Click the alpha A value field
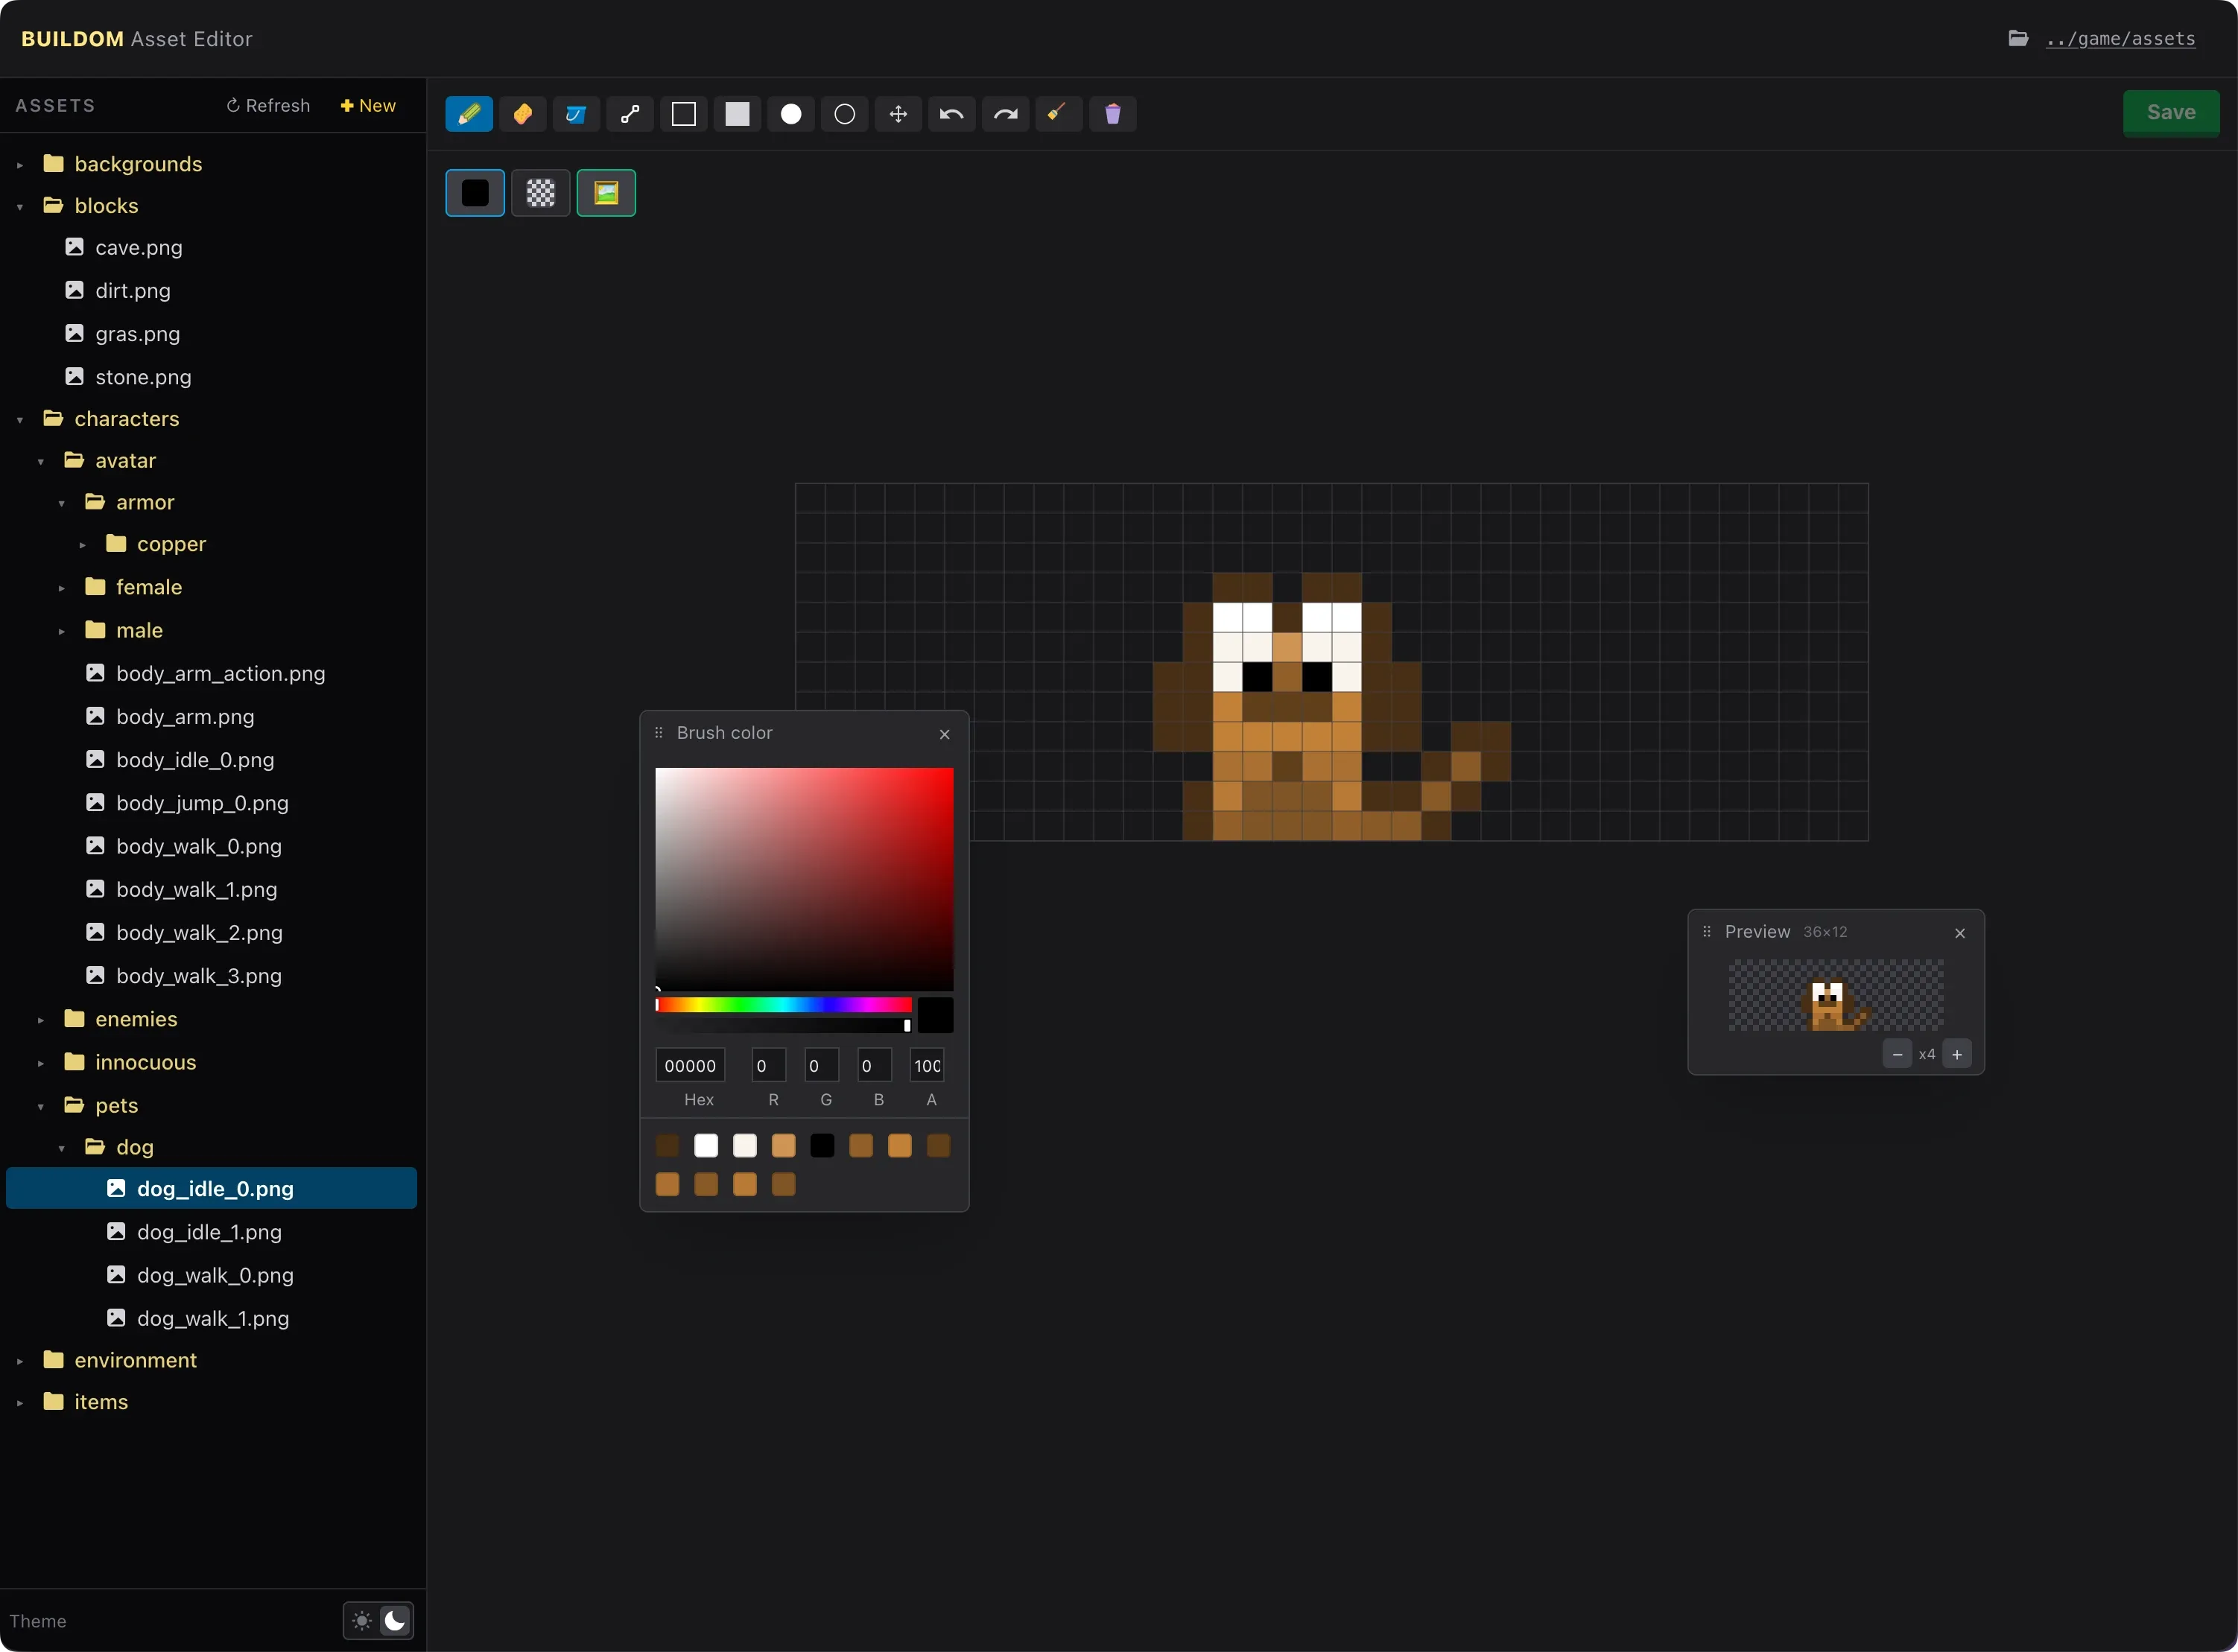Screen dimensions: 2238x1652 (927, 1066)
